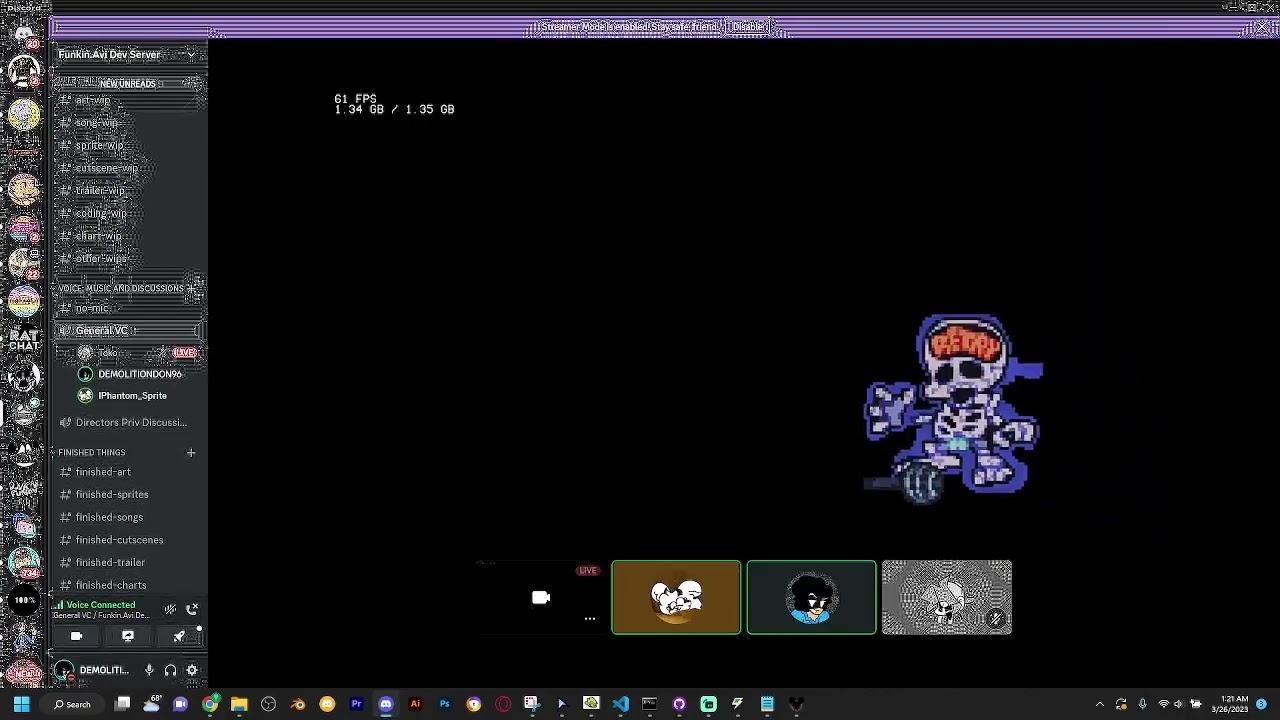The image size is (1280, 720).
Task: Add channel to Voice Music Discussions category
Action: pos(193,288)
